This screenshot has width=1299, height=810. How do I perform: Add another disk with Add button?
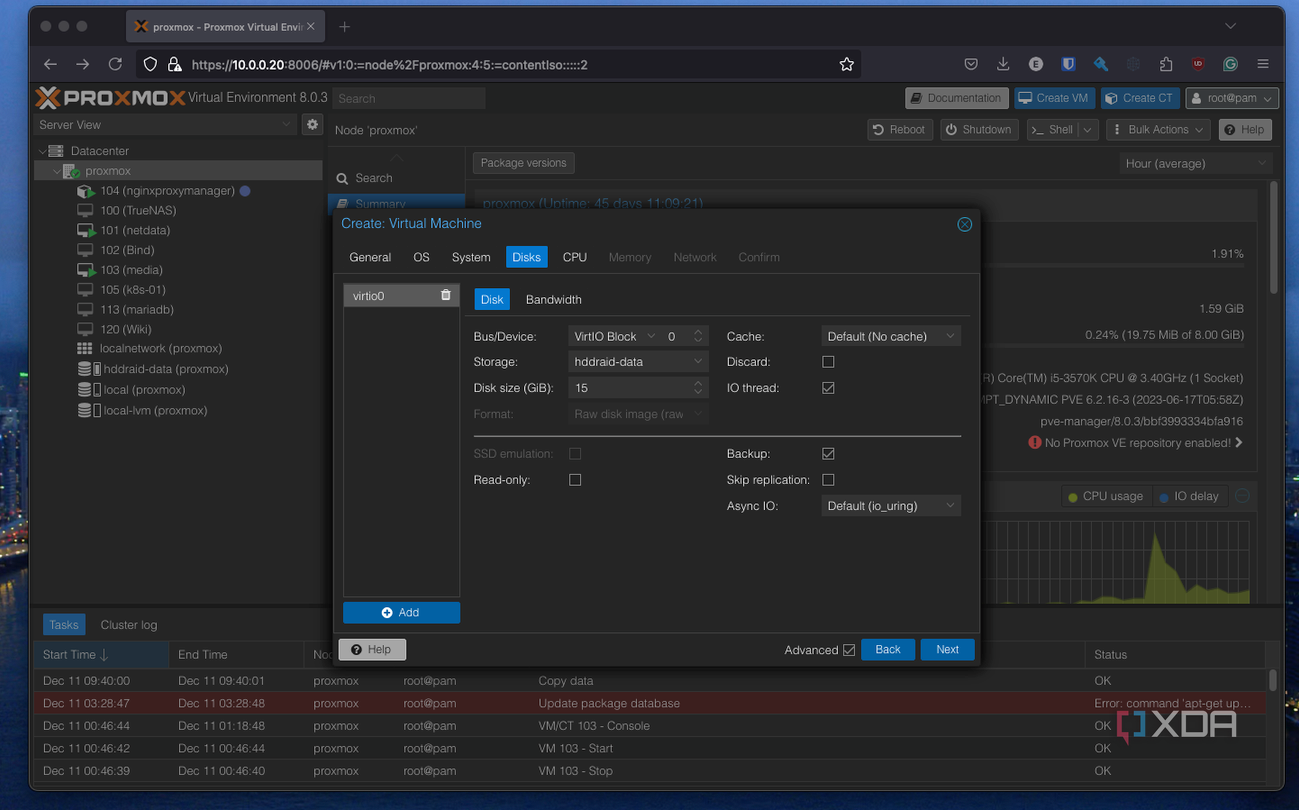tap(401, 612)
